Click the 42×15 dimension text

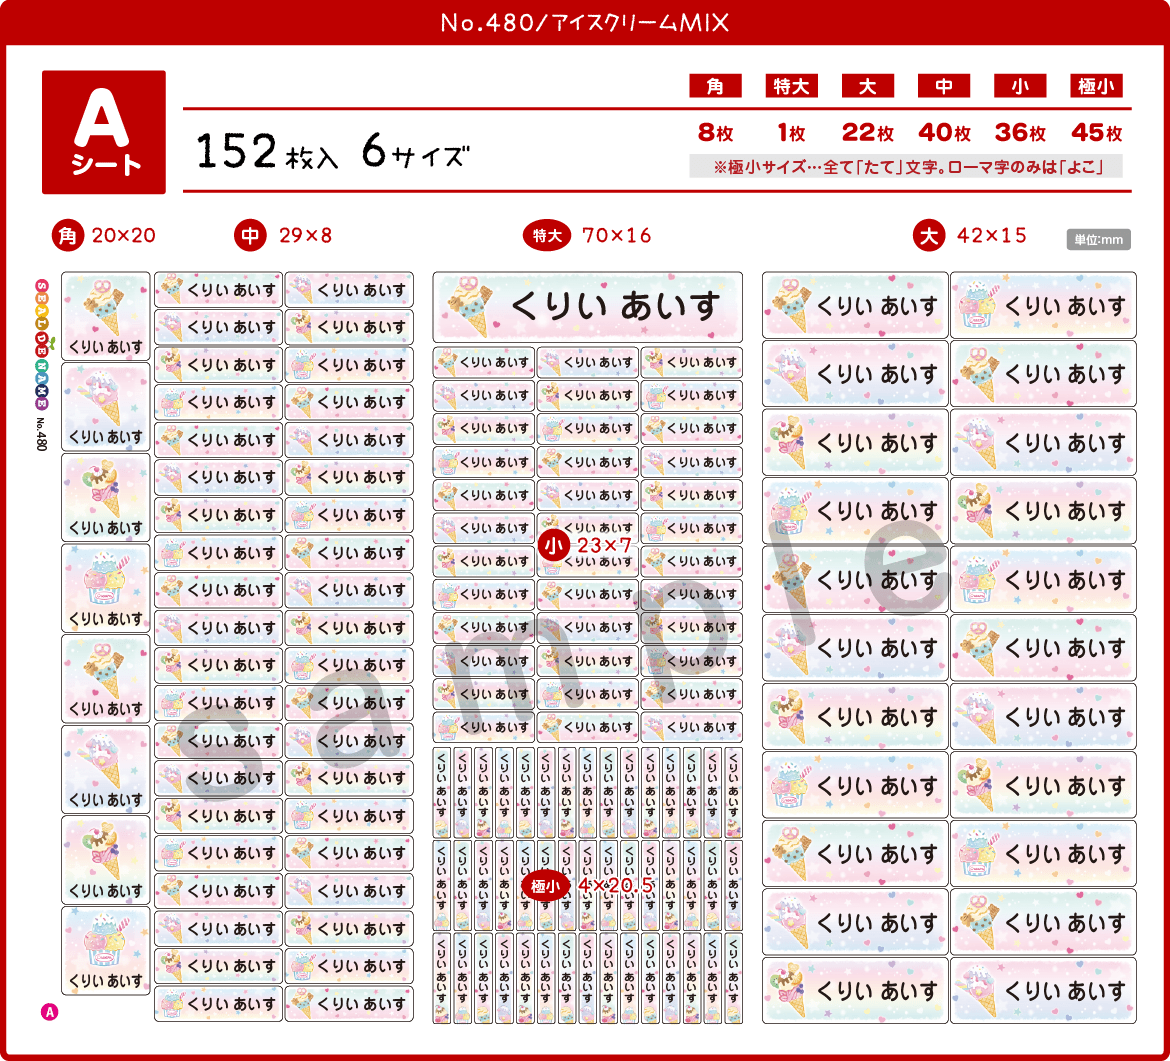992,236
